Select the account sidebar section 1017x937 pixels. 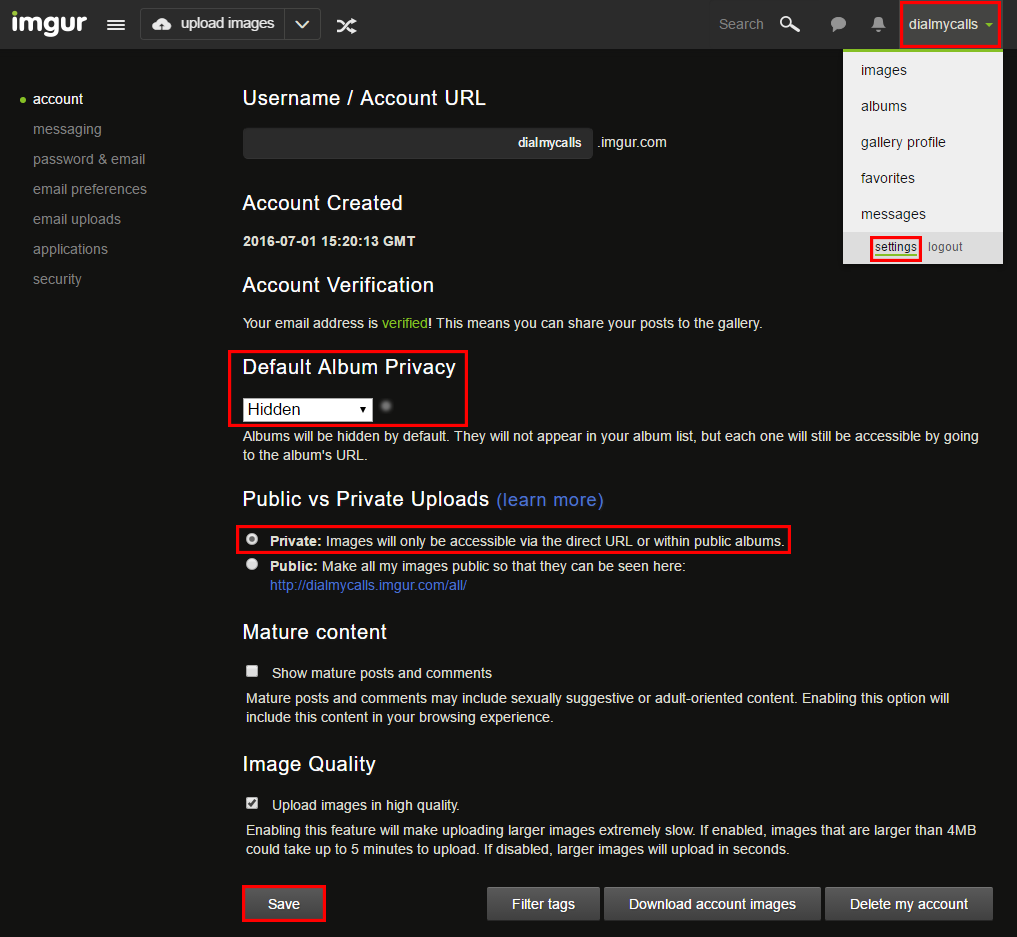point(58,99)
